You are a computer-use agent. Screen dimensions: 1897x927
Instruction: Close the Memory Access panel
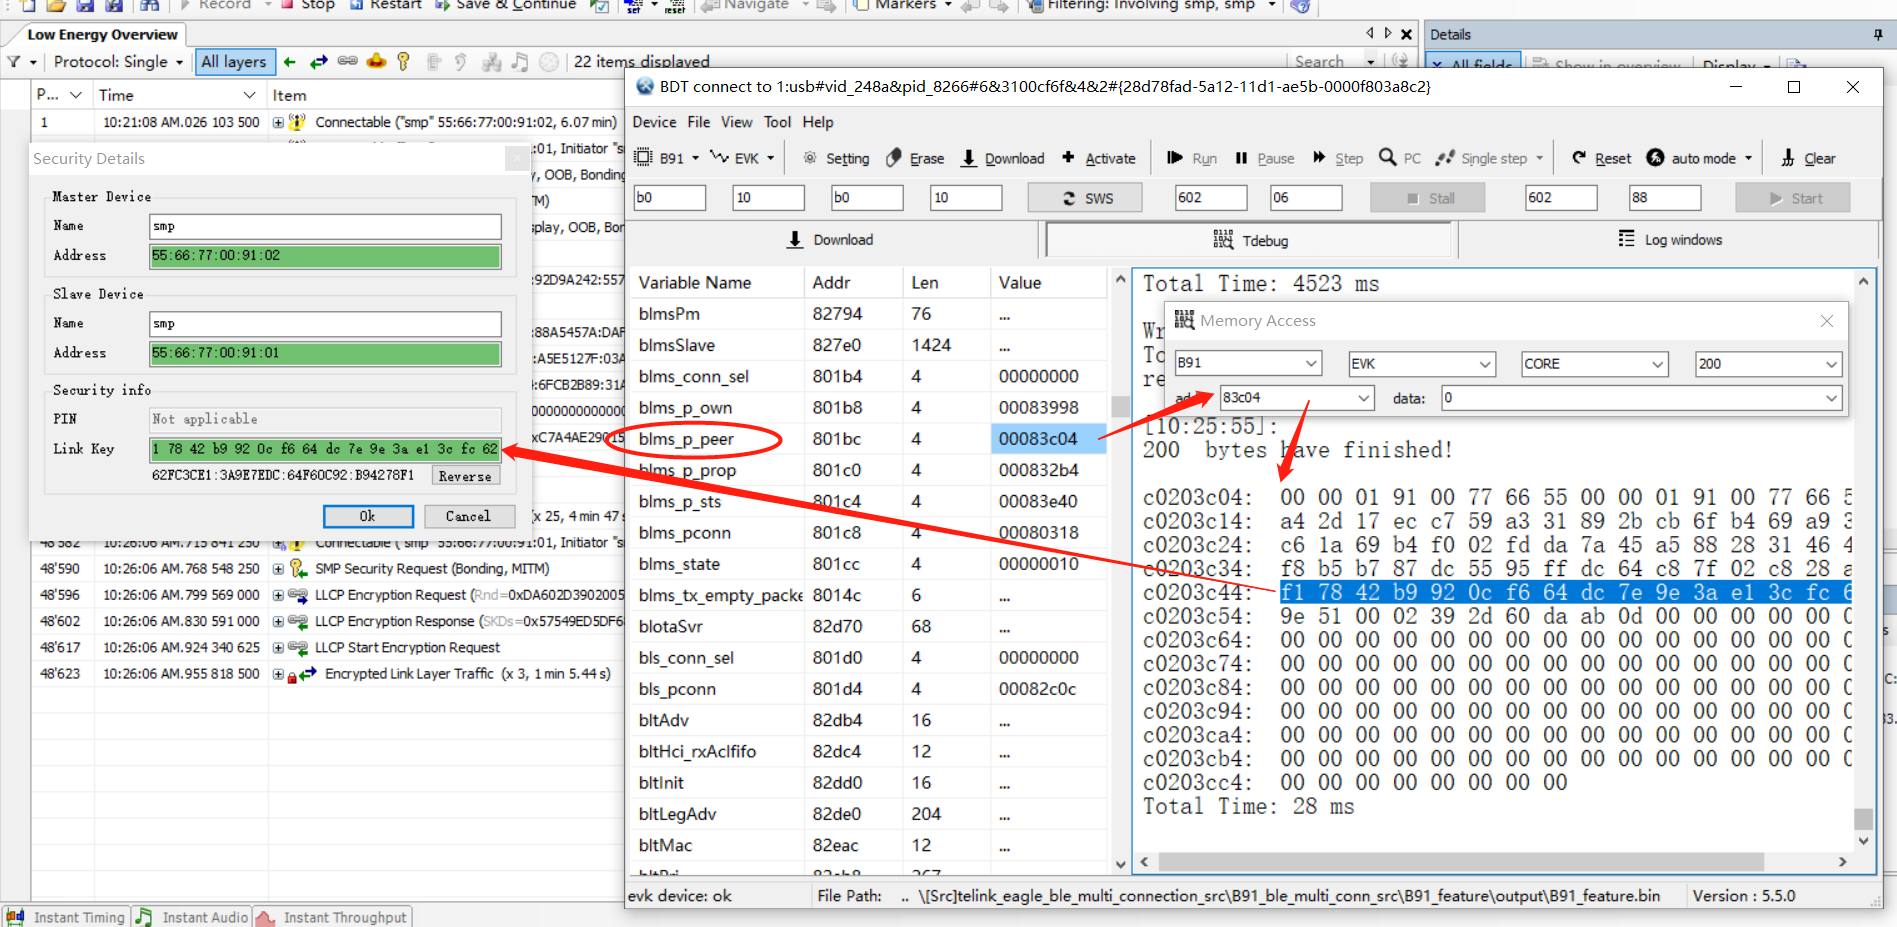pyautogui.click(x=1827, y=321)
